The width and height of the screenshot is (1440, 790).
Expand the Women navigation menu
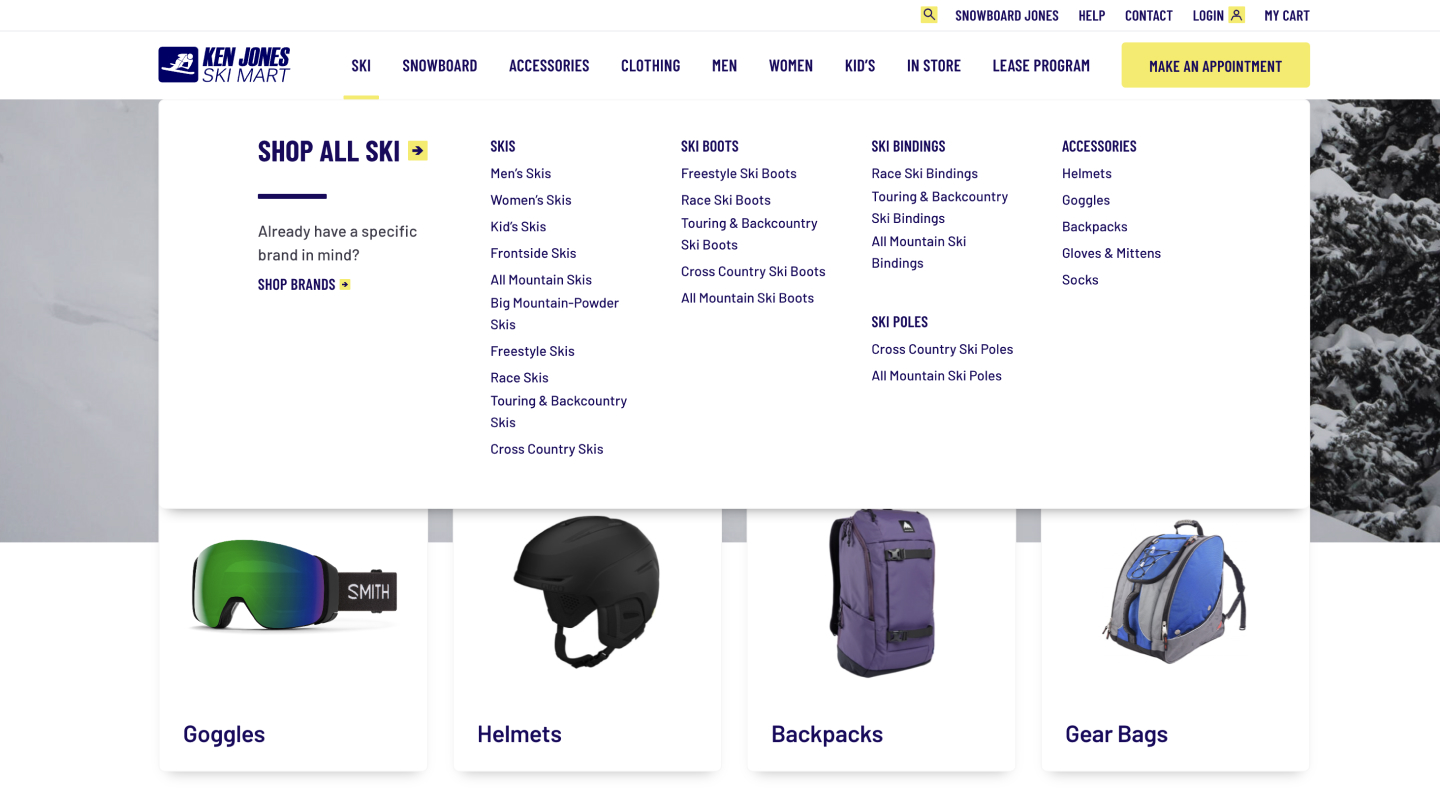pyautogui.click(x=791, y=66)
